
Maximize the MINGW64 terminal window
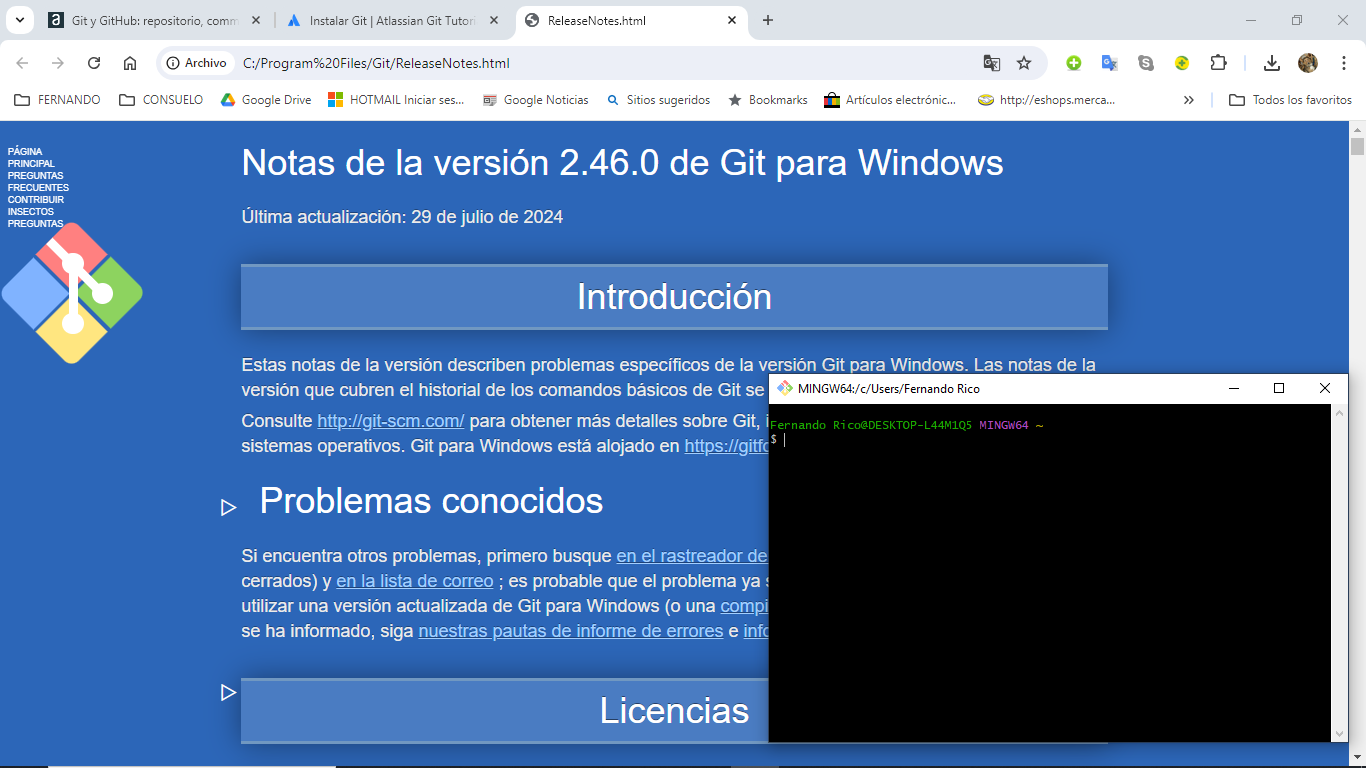tap(1279, 389)
